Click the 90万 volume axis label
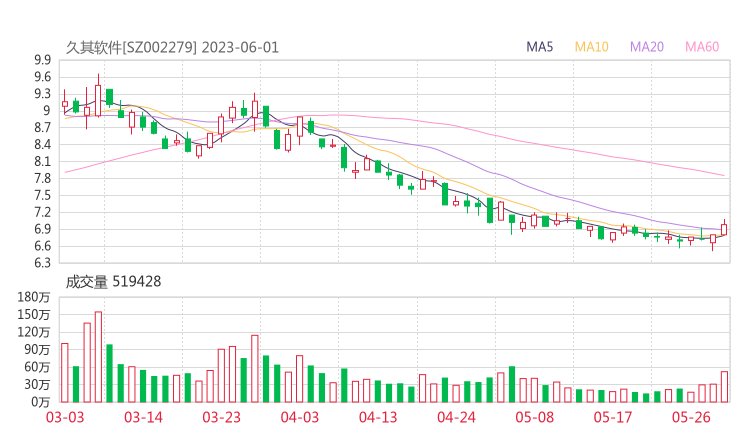The width and height of the screenshot is (740, 440). (38, 349)
